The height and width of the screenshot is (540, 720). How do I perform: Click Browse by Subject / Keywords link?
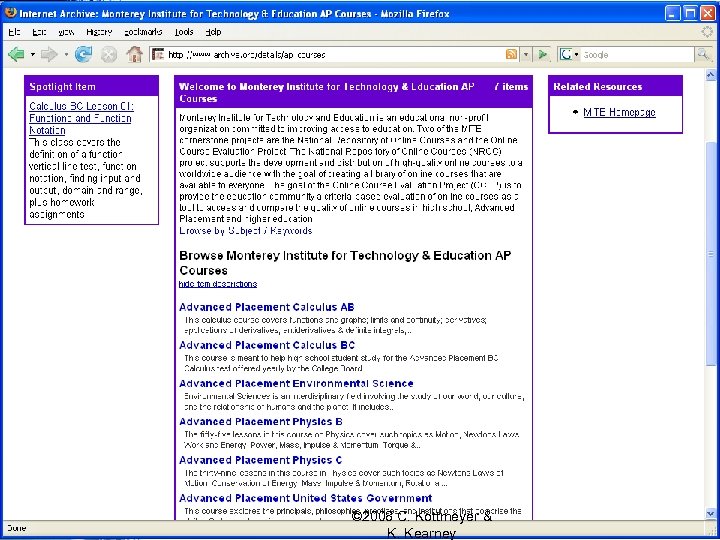(x=246, y=231)
